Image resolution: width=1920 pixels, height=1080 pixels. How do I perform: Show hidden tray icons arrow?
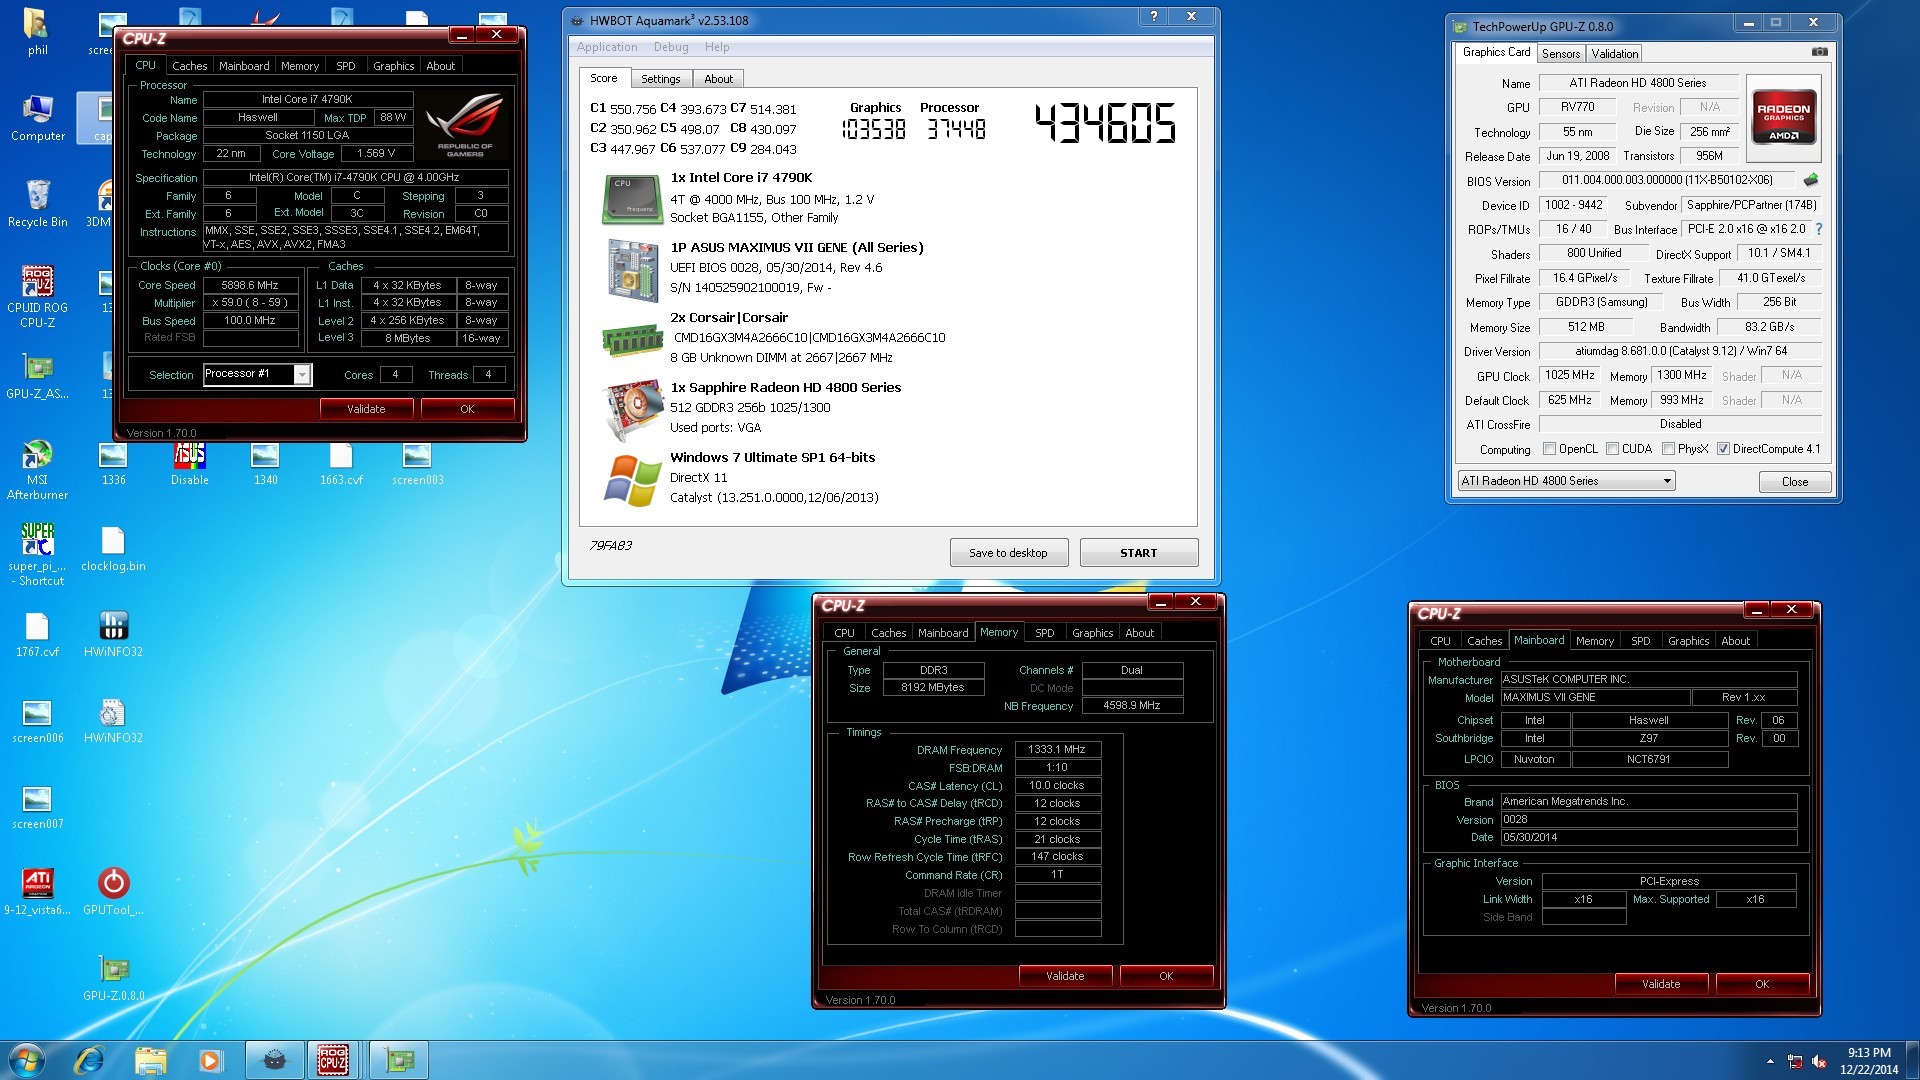pyautogui.click(x=1770, y=1061)
